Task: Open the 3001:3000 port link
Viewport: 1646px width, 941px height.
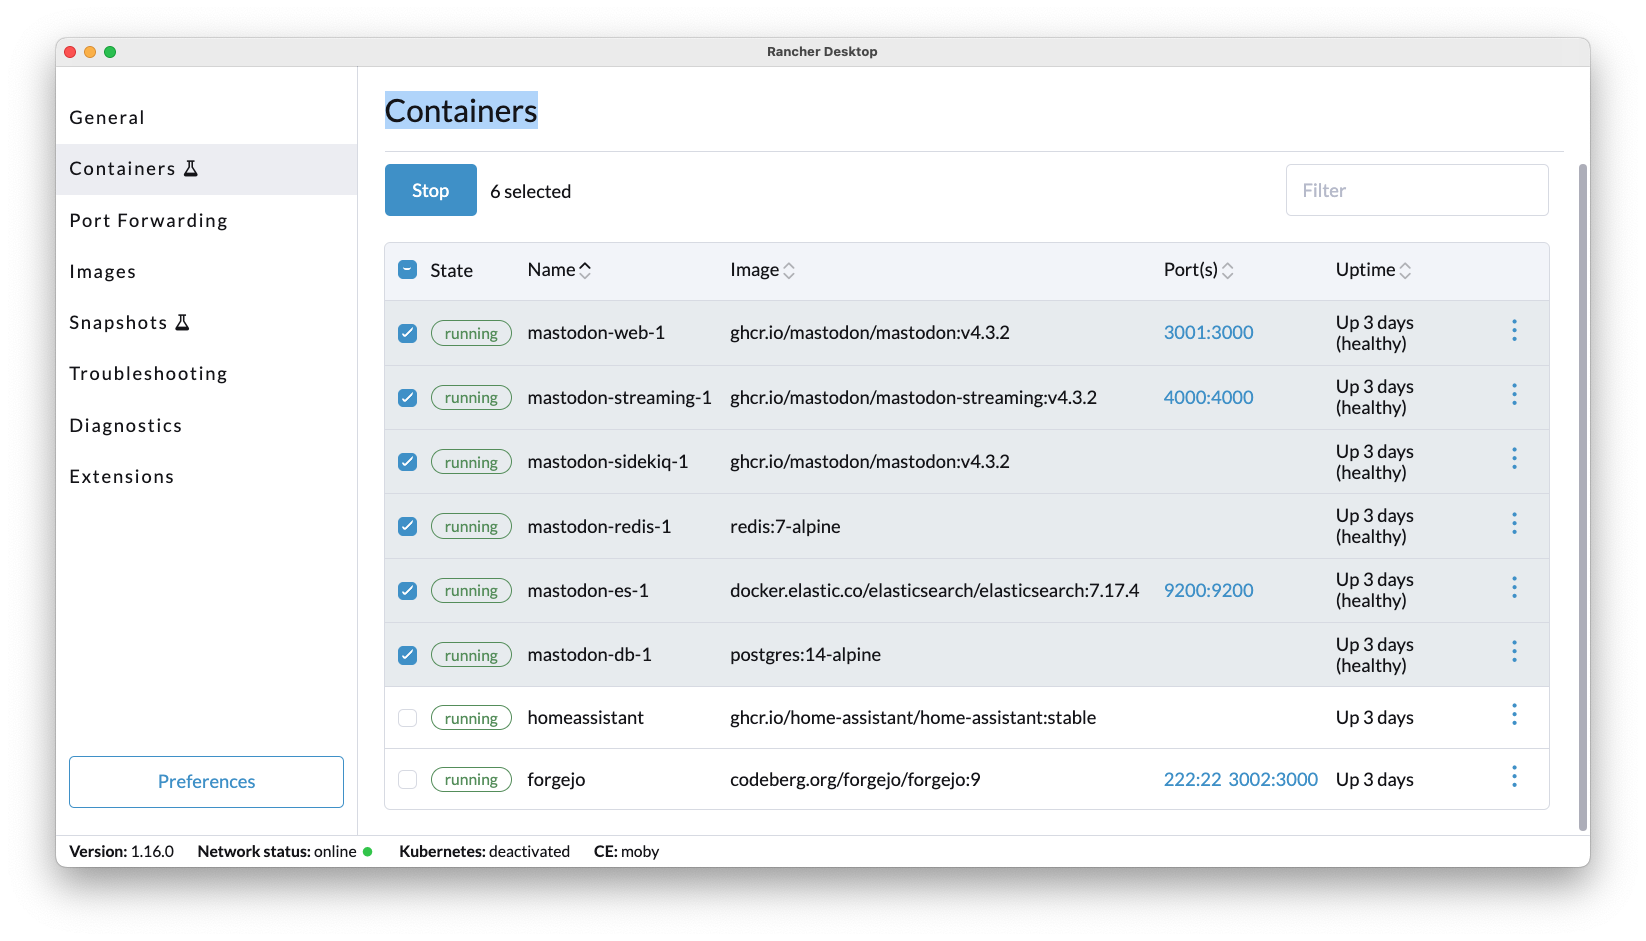Action: [x=1208, y=333]
